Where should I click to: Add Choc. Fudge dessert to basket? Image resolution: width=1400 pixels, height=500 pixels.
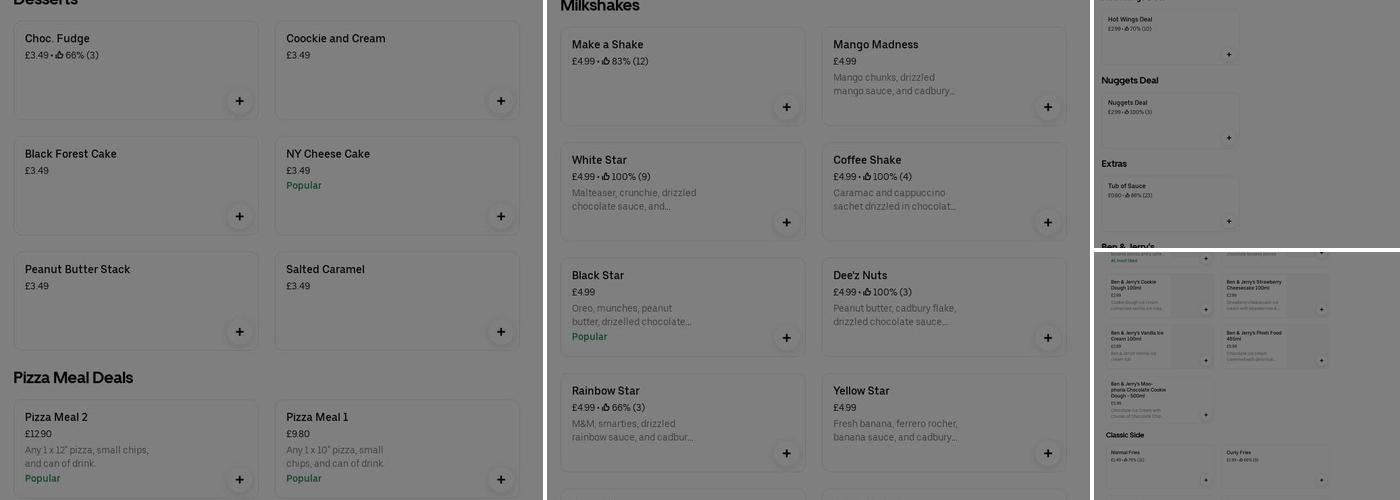239,101
